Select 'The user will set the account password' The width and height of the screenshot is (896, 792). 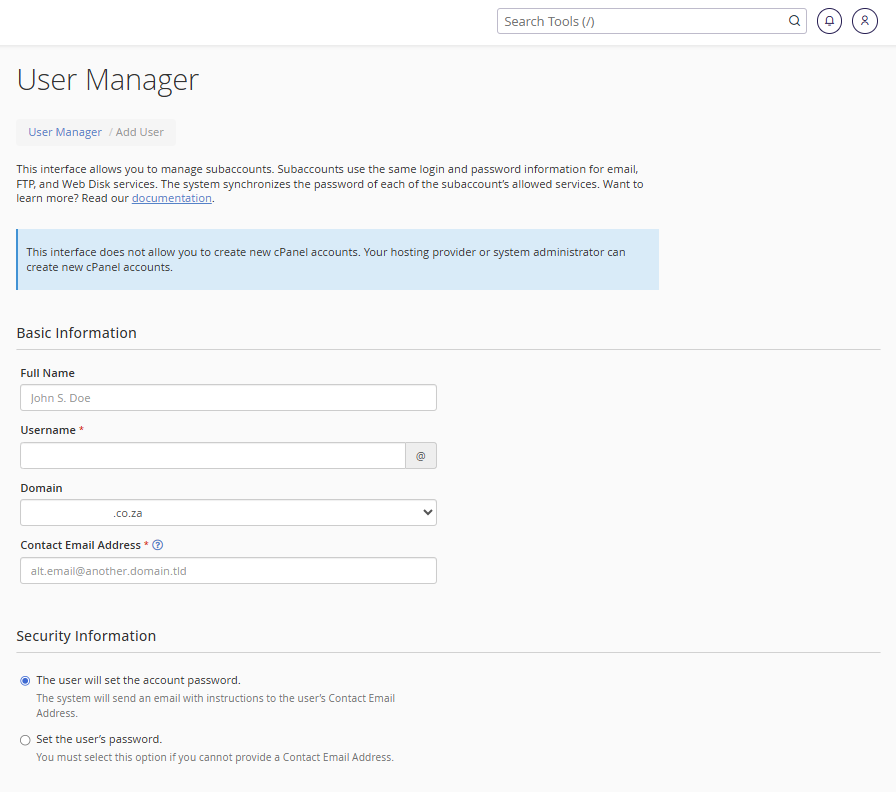25,680
